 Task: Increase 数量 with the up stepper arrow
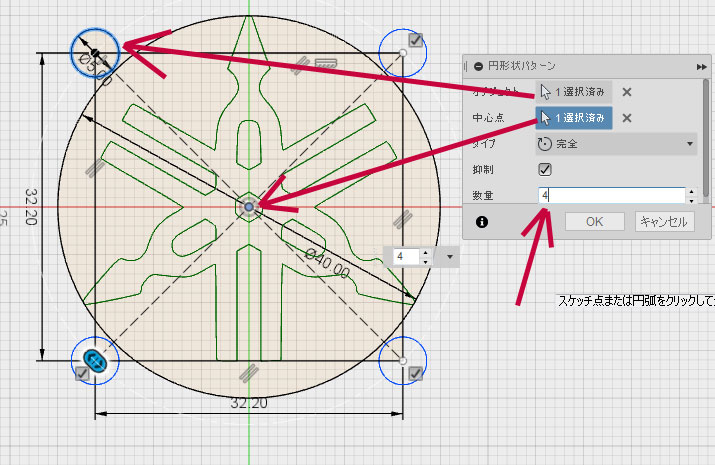[x=691, y=191]
